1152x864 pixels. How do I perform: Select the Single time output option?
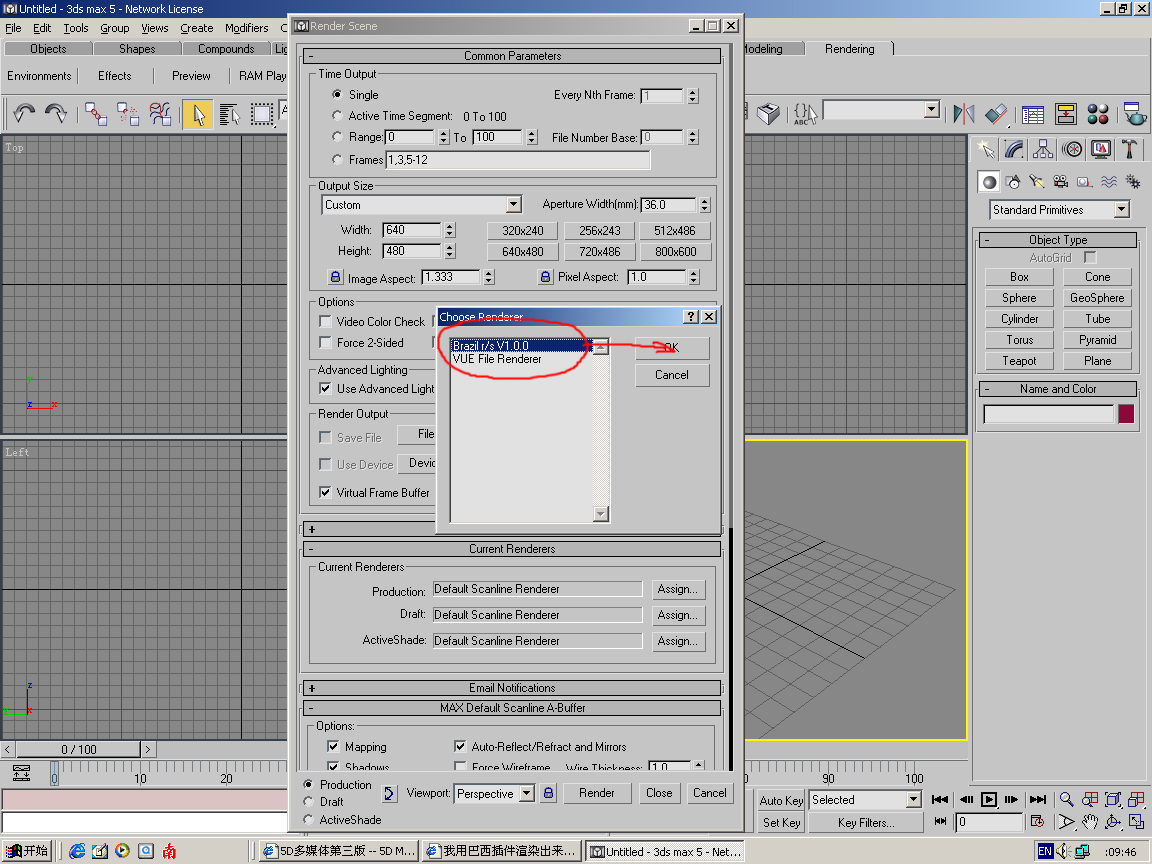coord(336,95)
